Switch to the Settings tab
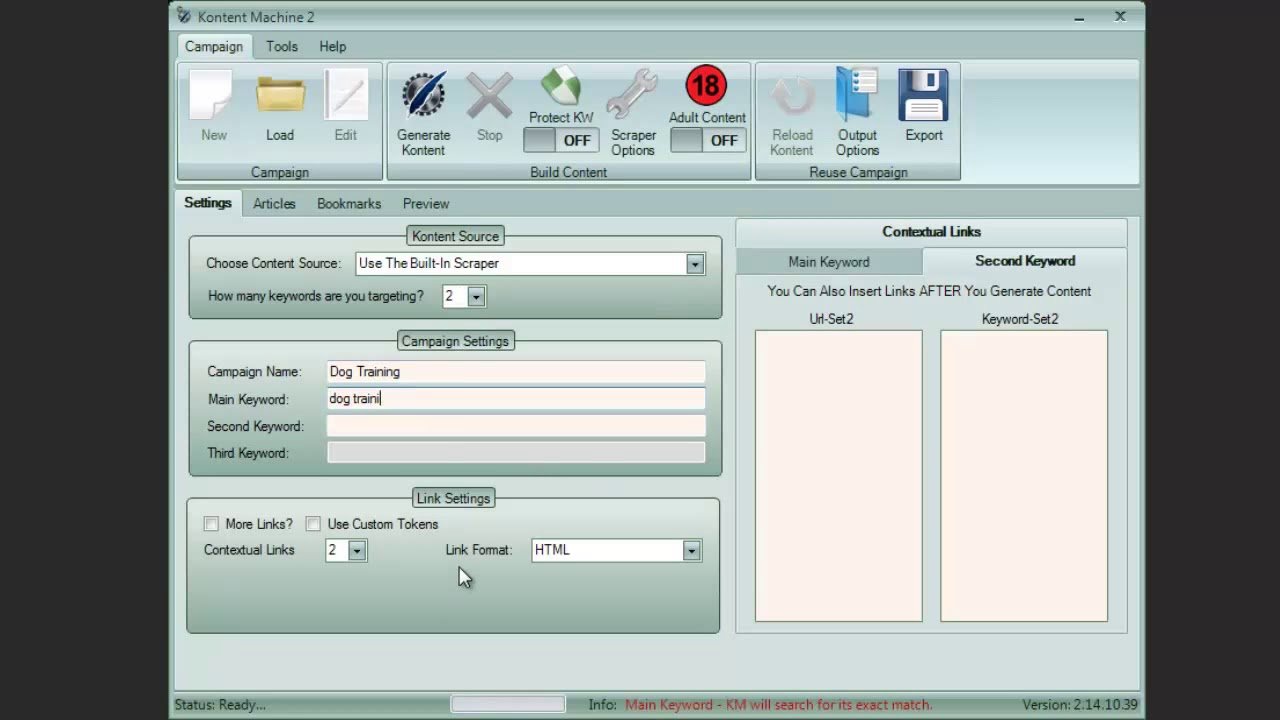The width and height of the screenshot is (1280, 720). click(x=208, y=202)
